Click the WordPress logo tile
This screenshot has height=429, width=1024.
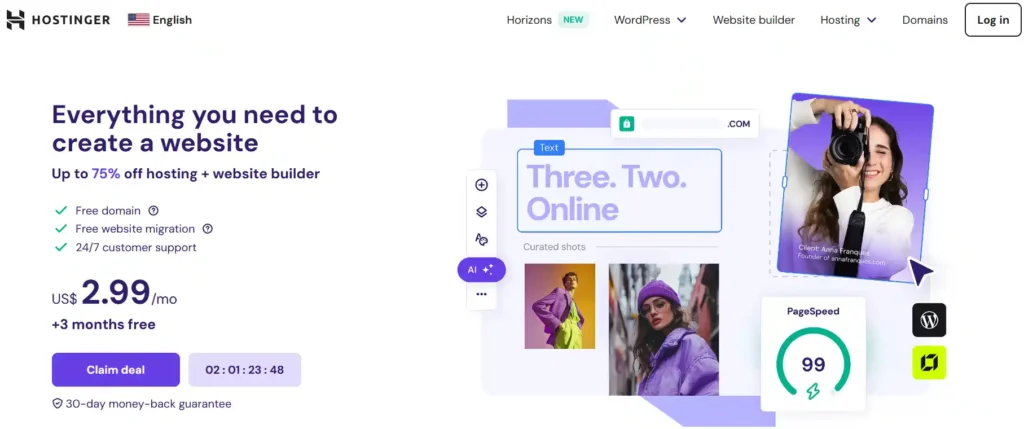[x=929, y=320]
